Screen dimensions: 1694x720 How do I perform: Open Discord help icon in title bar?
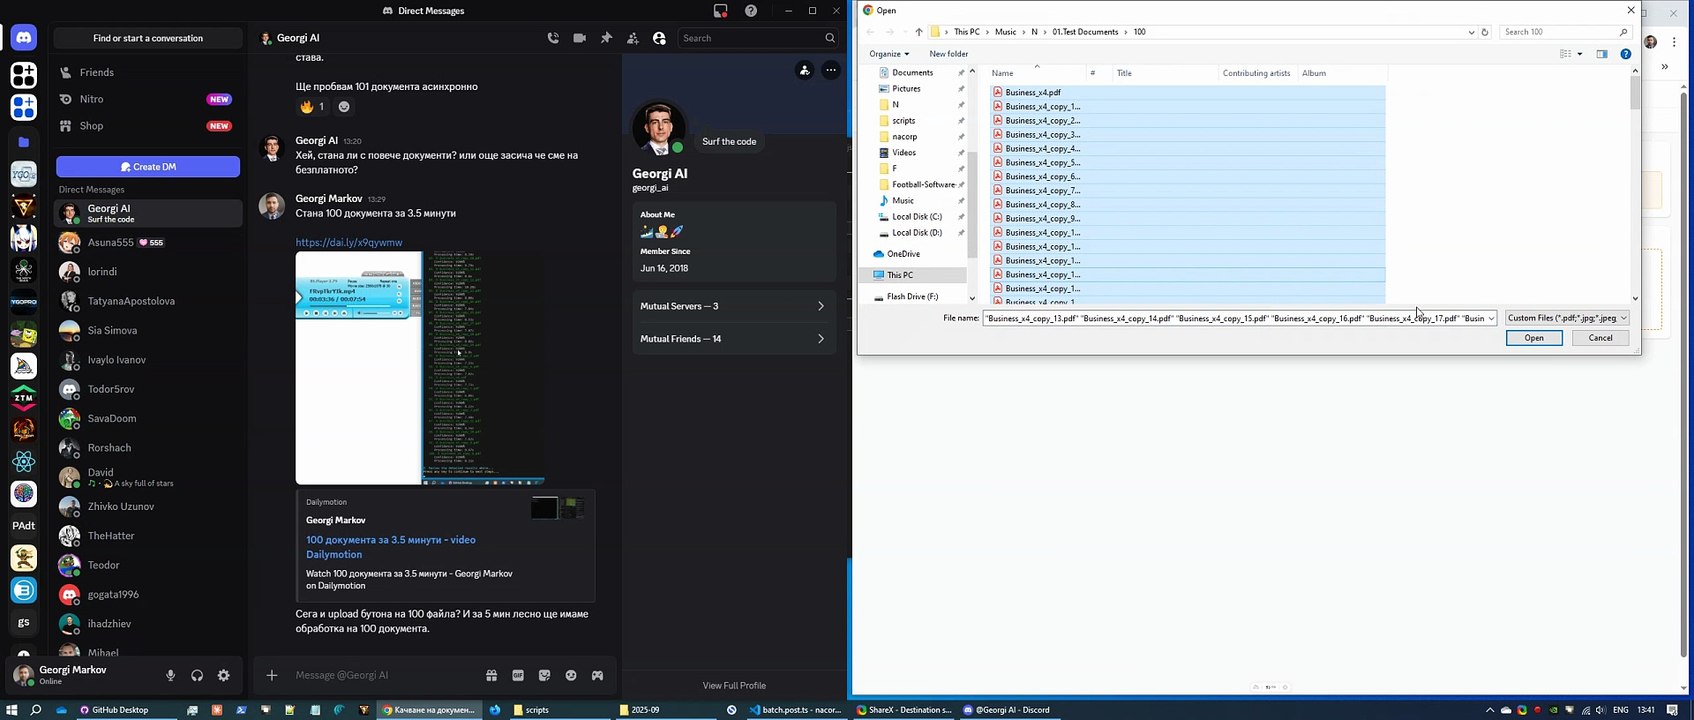(751, 11)
